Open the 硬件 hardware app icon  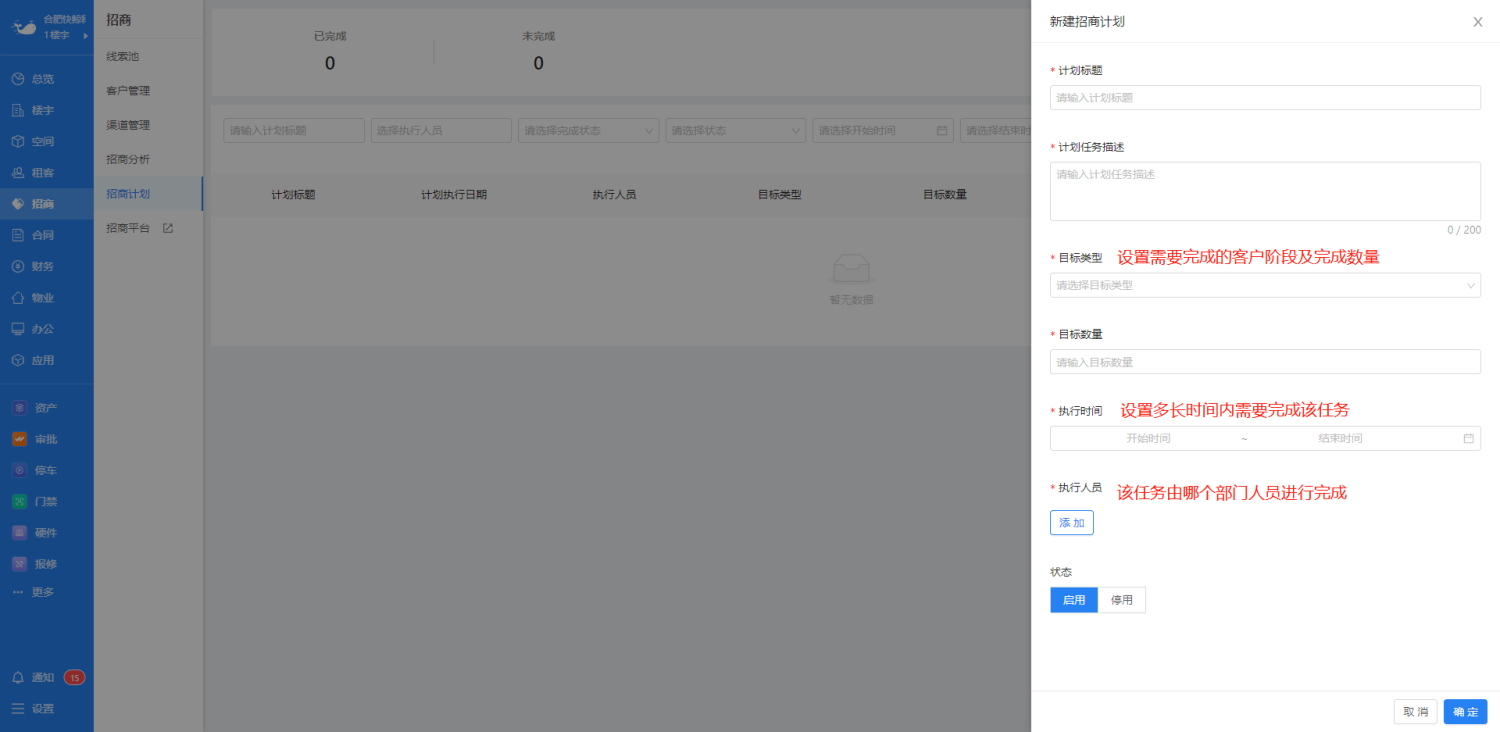19,532
